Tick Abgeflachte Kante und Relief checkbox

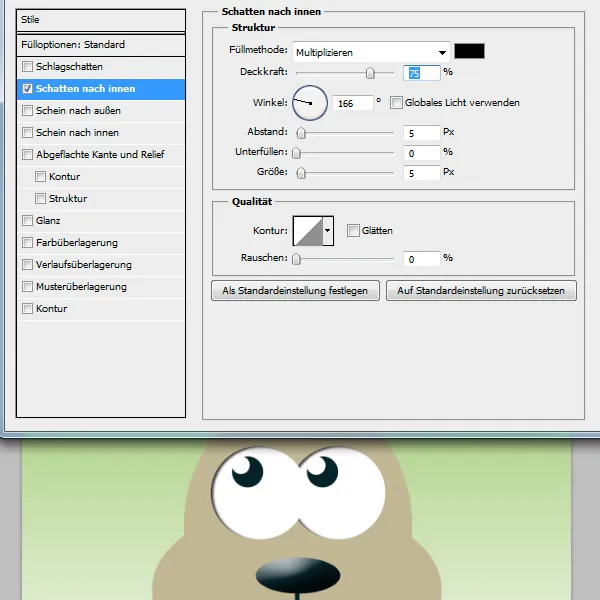[27, 155]
